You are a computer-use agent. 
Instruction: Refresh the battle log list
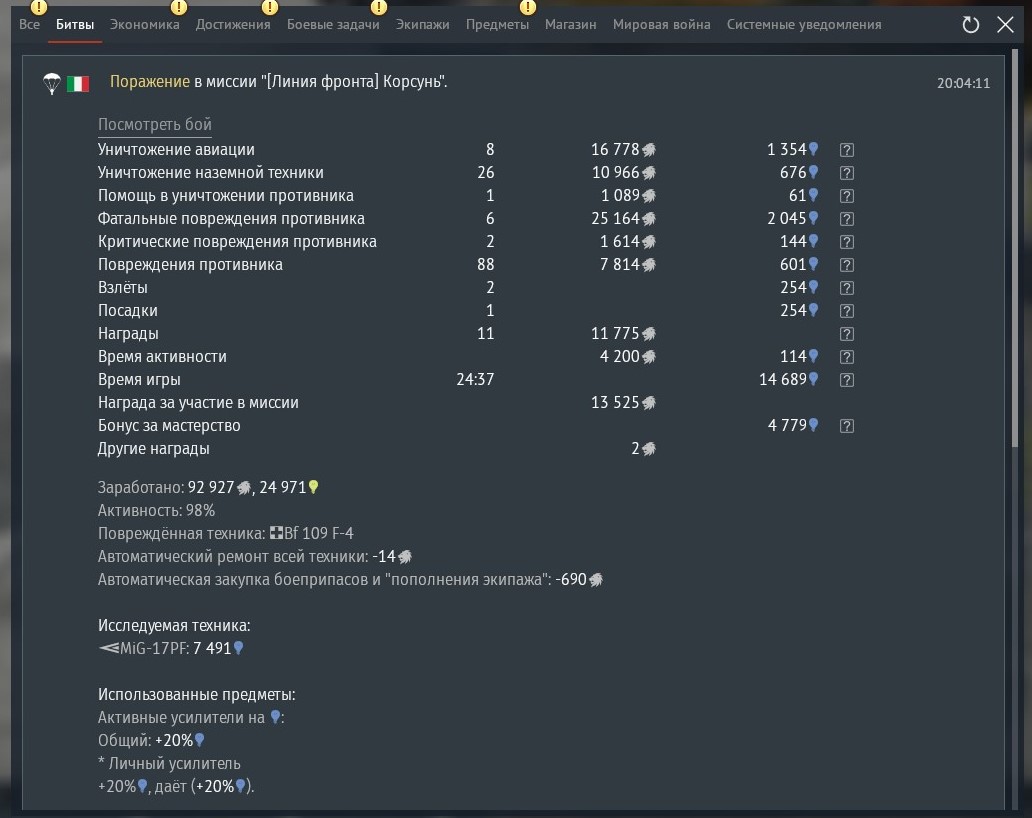971,25
